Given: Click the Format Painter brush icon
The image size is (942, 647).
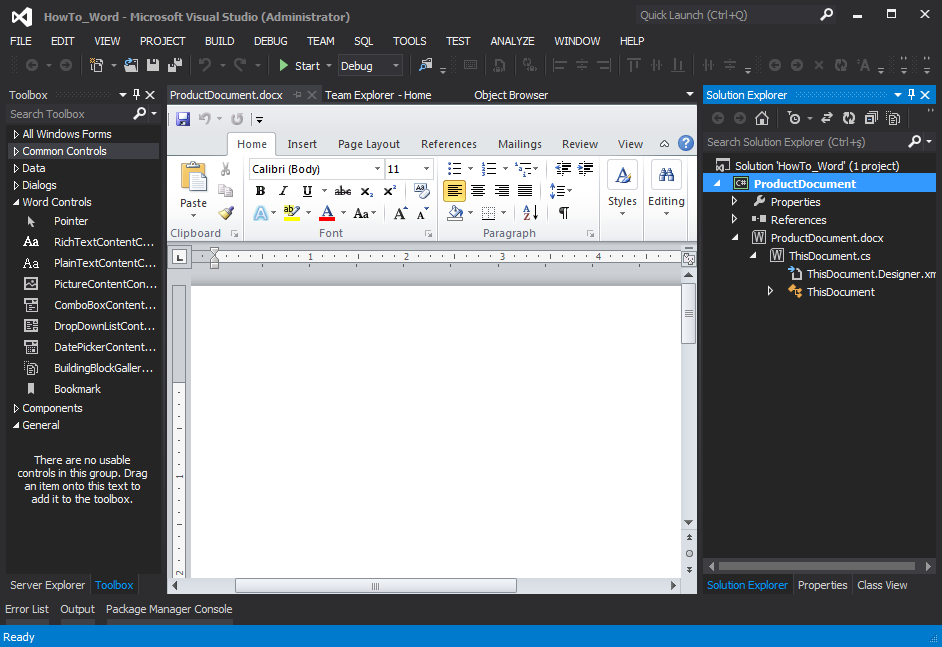Looking at the screenshot, I should click(x=226, y=212).
